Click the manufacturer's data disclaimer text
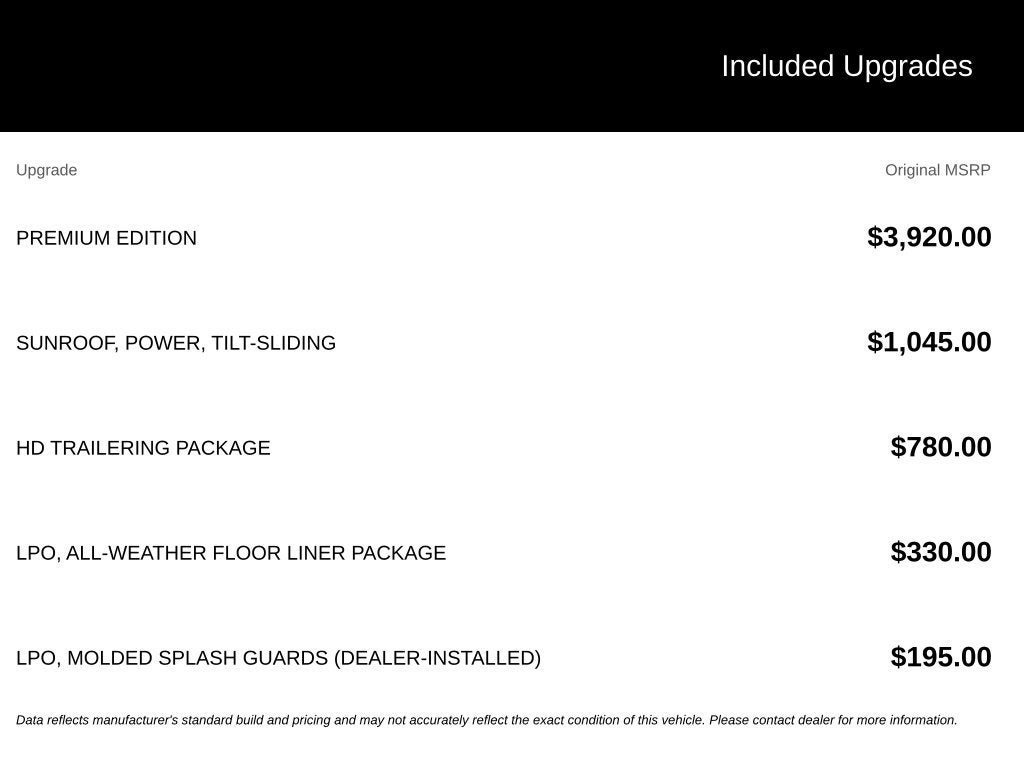This screenshot has width=1024, height=768. click(x=487, y=720)
